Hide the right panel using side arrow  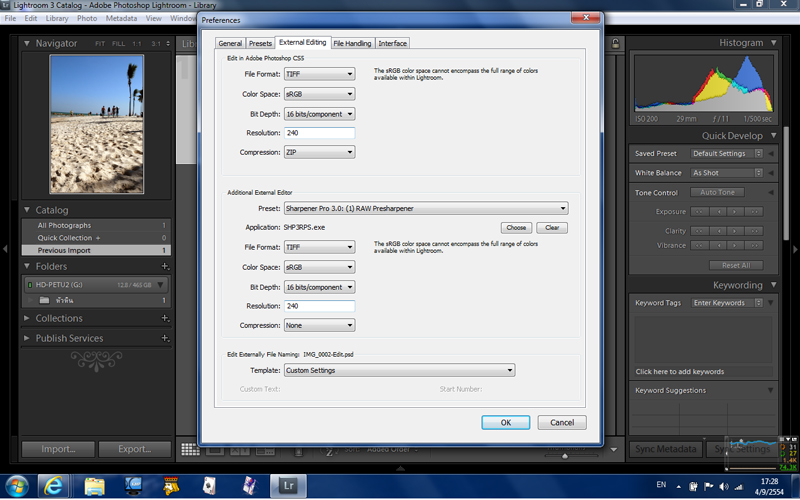pos(795,249)
